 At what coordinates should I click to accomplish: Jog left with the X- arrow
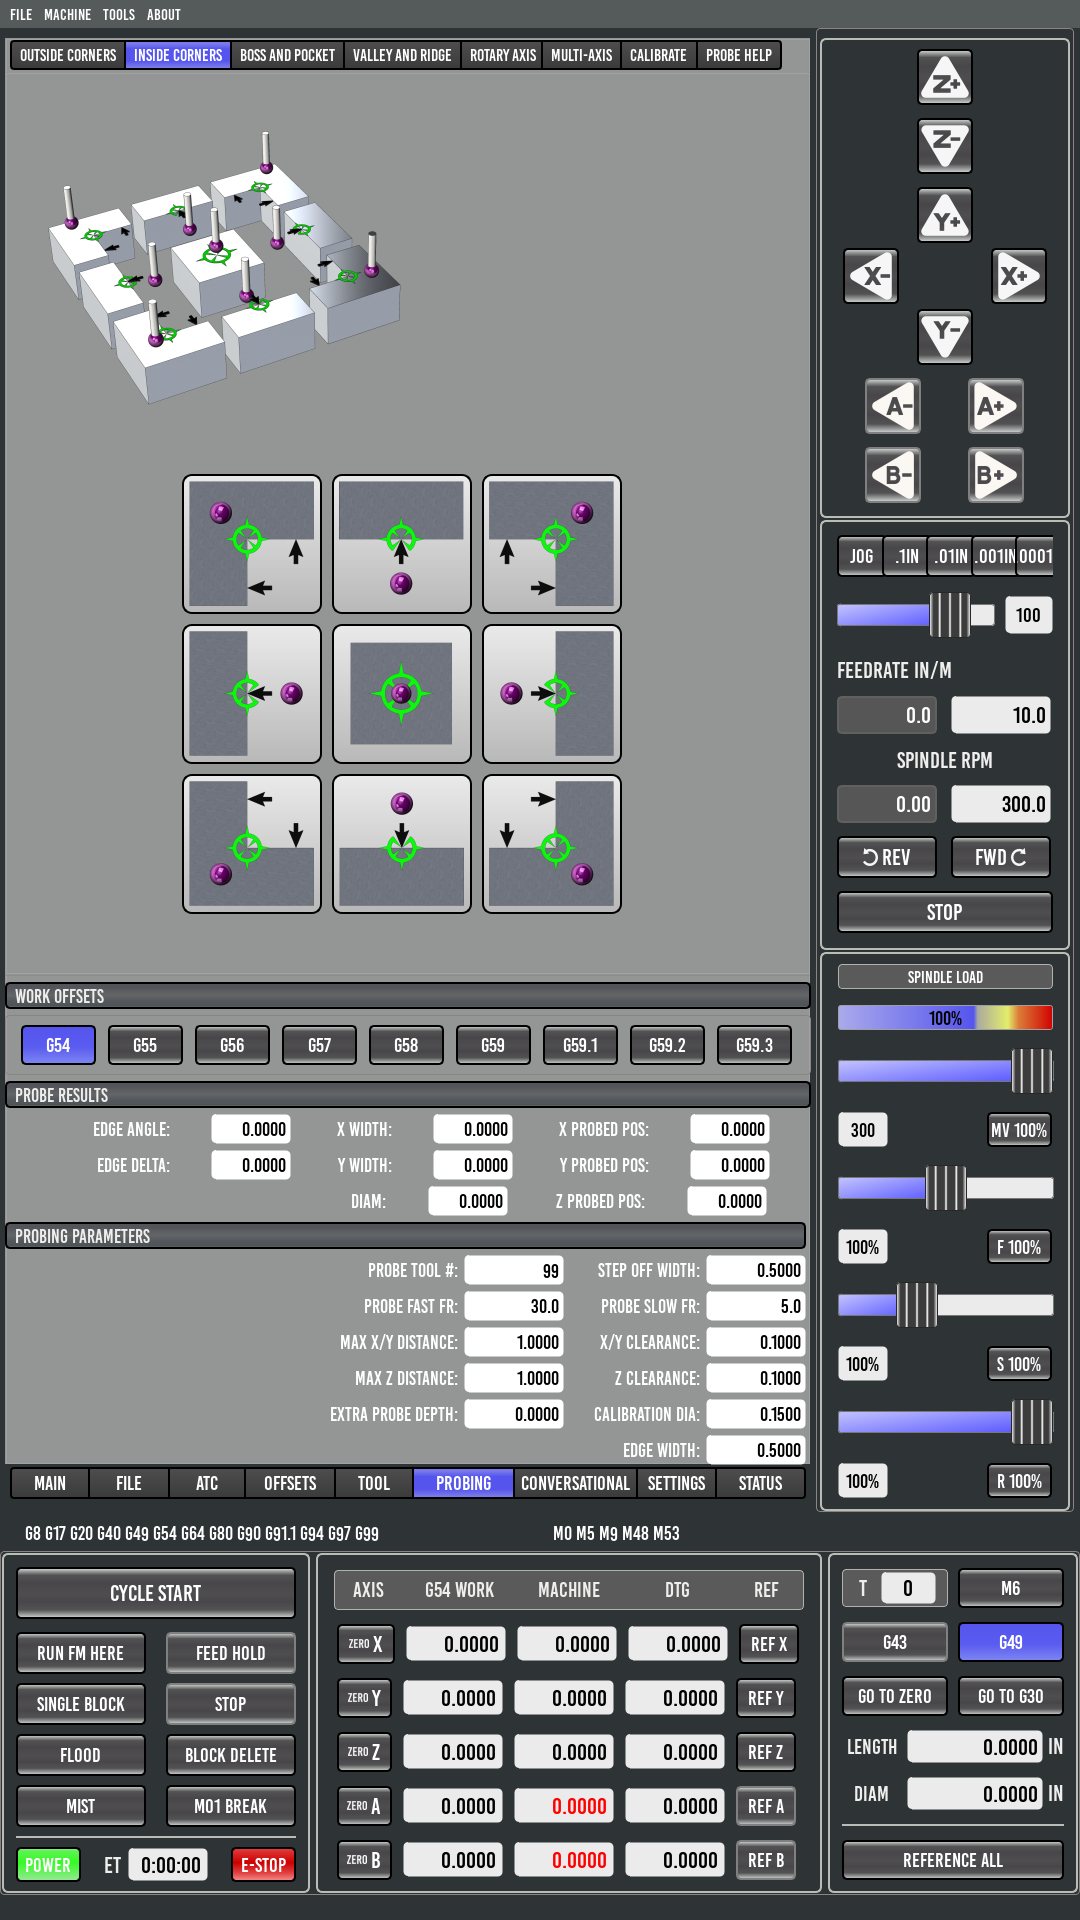(871, 276)
